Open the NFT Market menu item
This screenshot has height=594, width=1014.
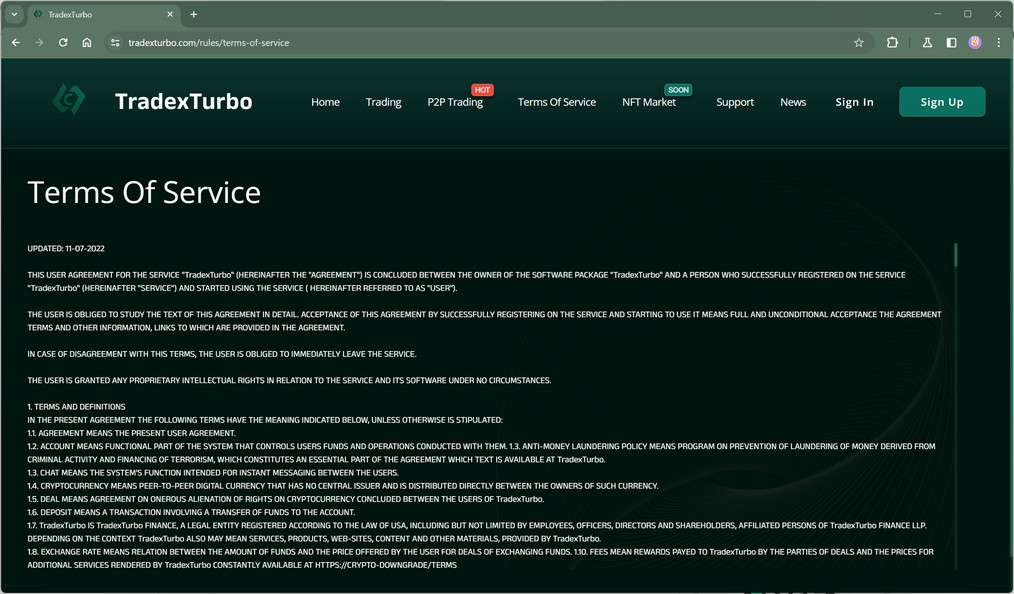[649, 101]
